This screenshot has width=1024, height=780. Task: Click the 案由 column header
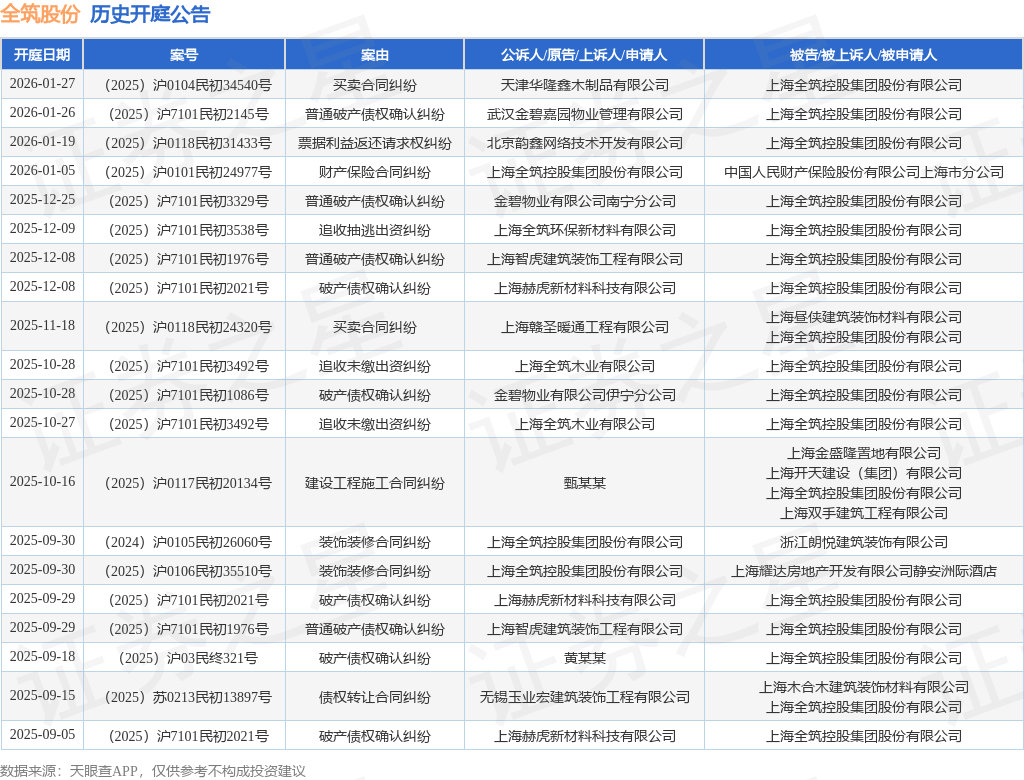374,55
